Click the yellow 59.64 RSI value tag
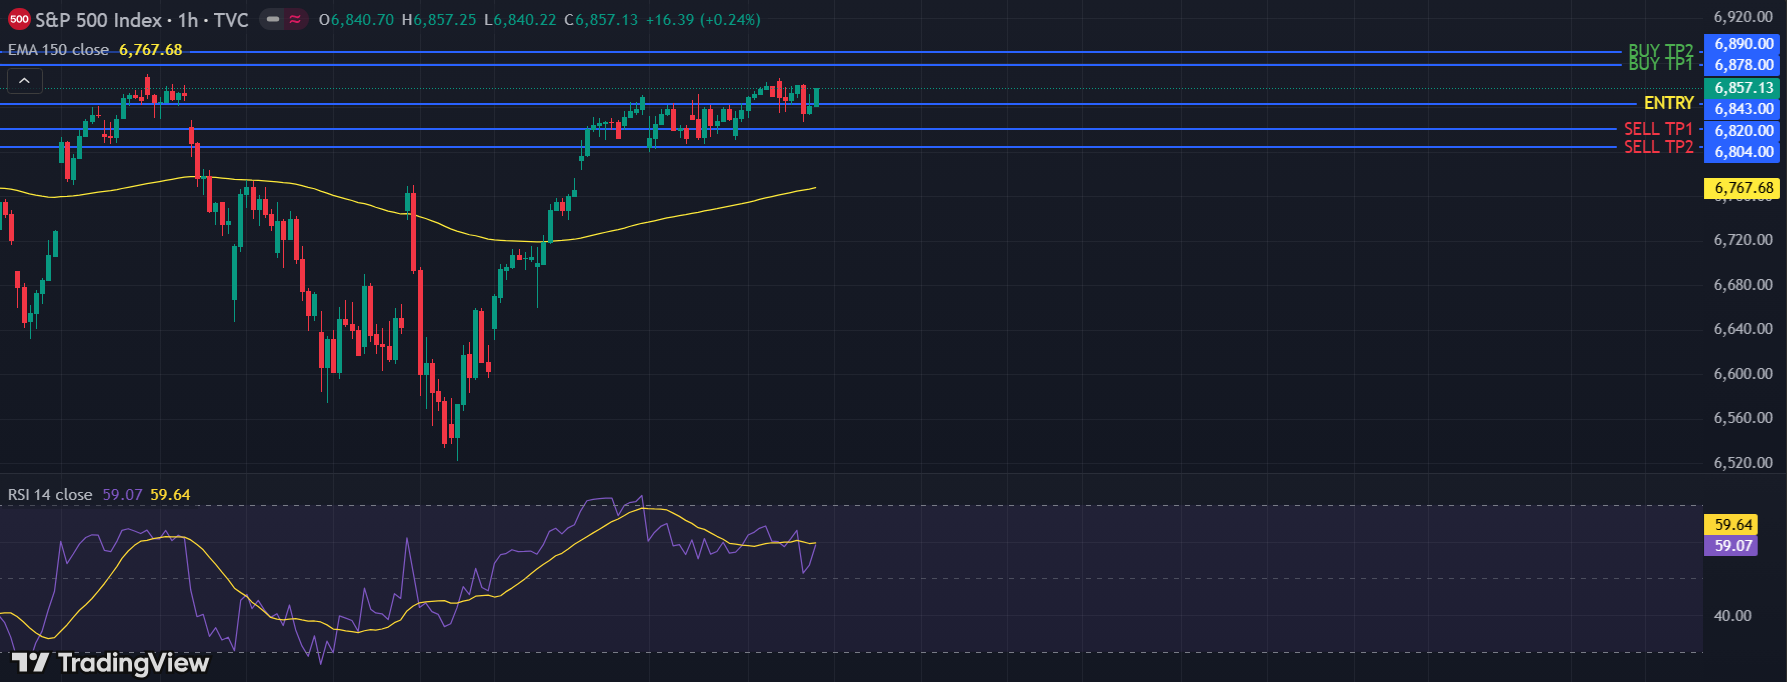 click(x=1733, y=525)
